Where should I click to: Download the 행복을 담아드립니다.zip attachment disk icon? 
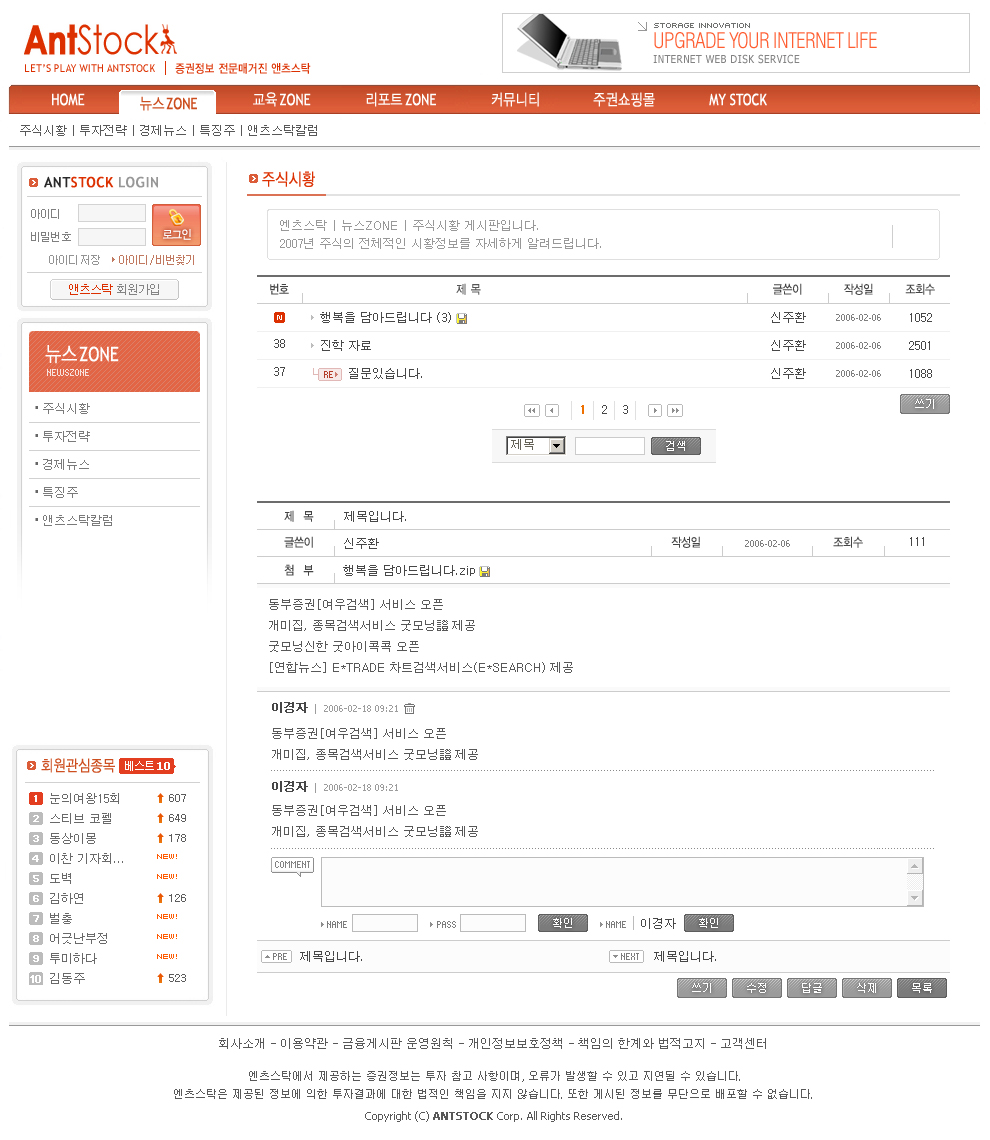(485, 571)
